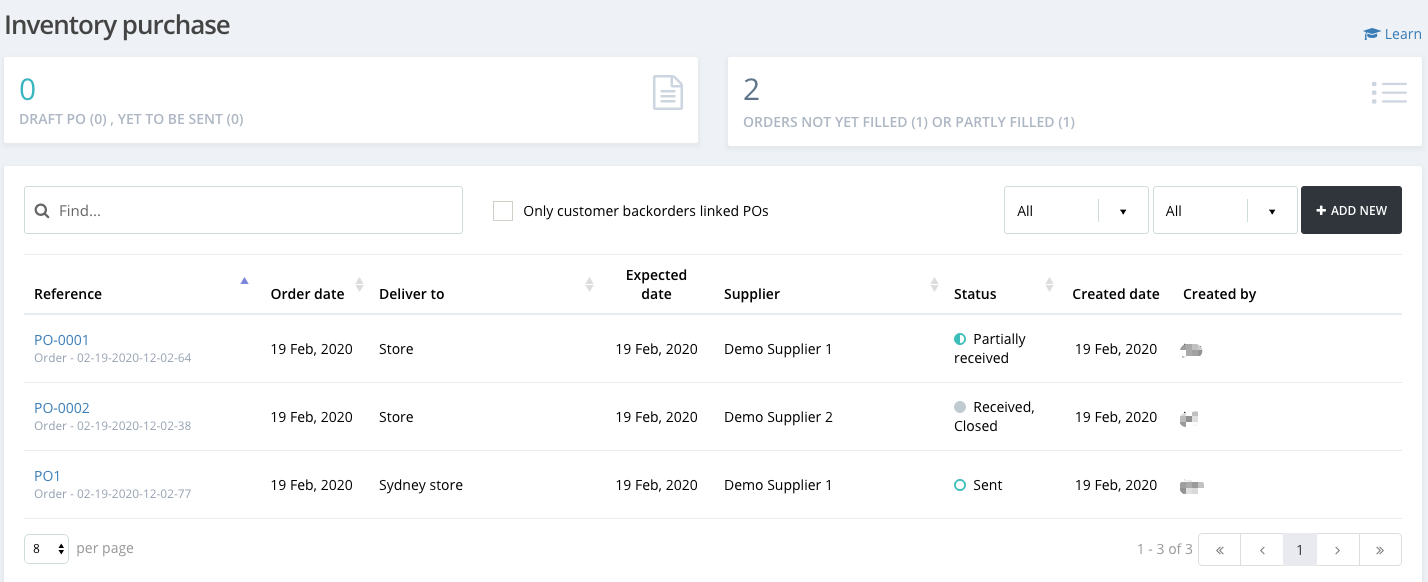Screen dimensions: 1428x582
Task: Open the second All filter dropdown
Action: [1224, 211]
